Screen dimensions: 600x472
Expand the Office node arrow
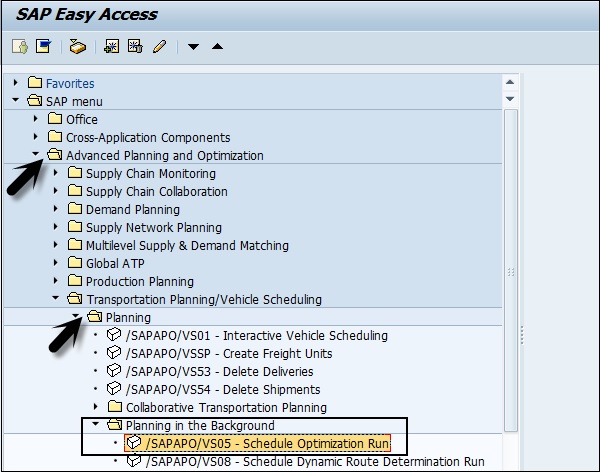pyautogui.click(x=36, y=119)
